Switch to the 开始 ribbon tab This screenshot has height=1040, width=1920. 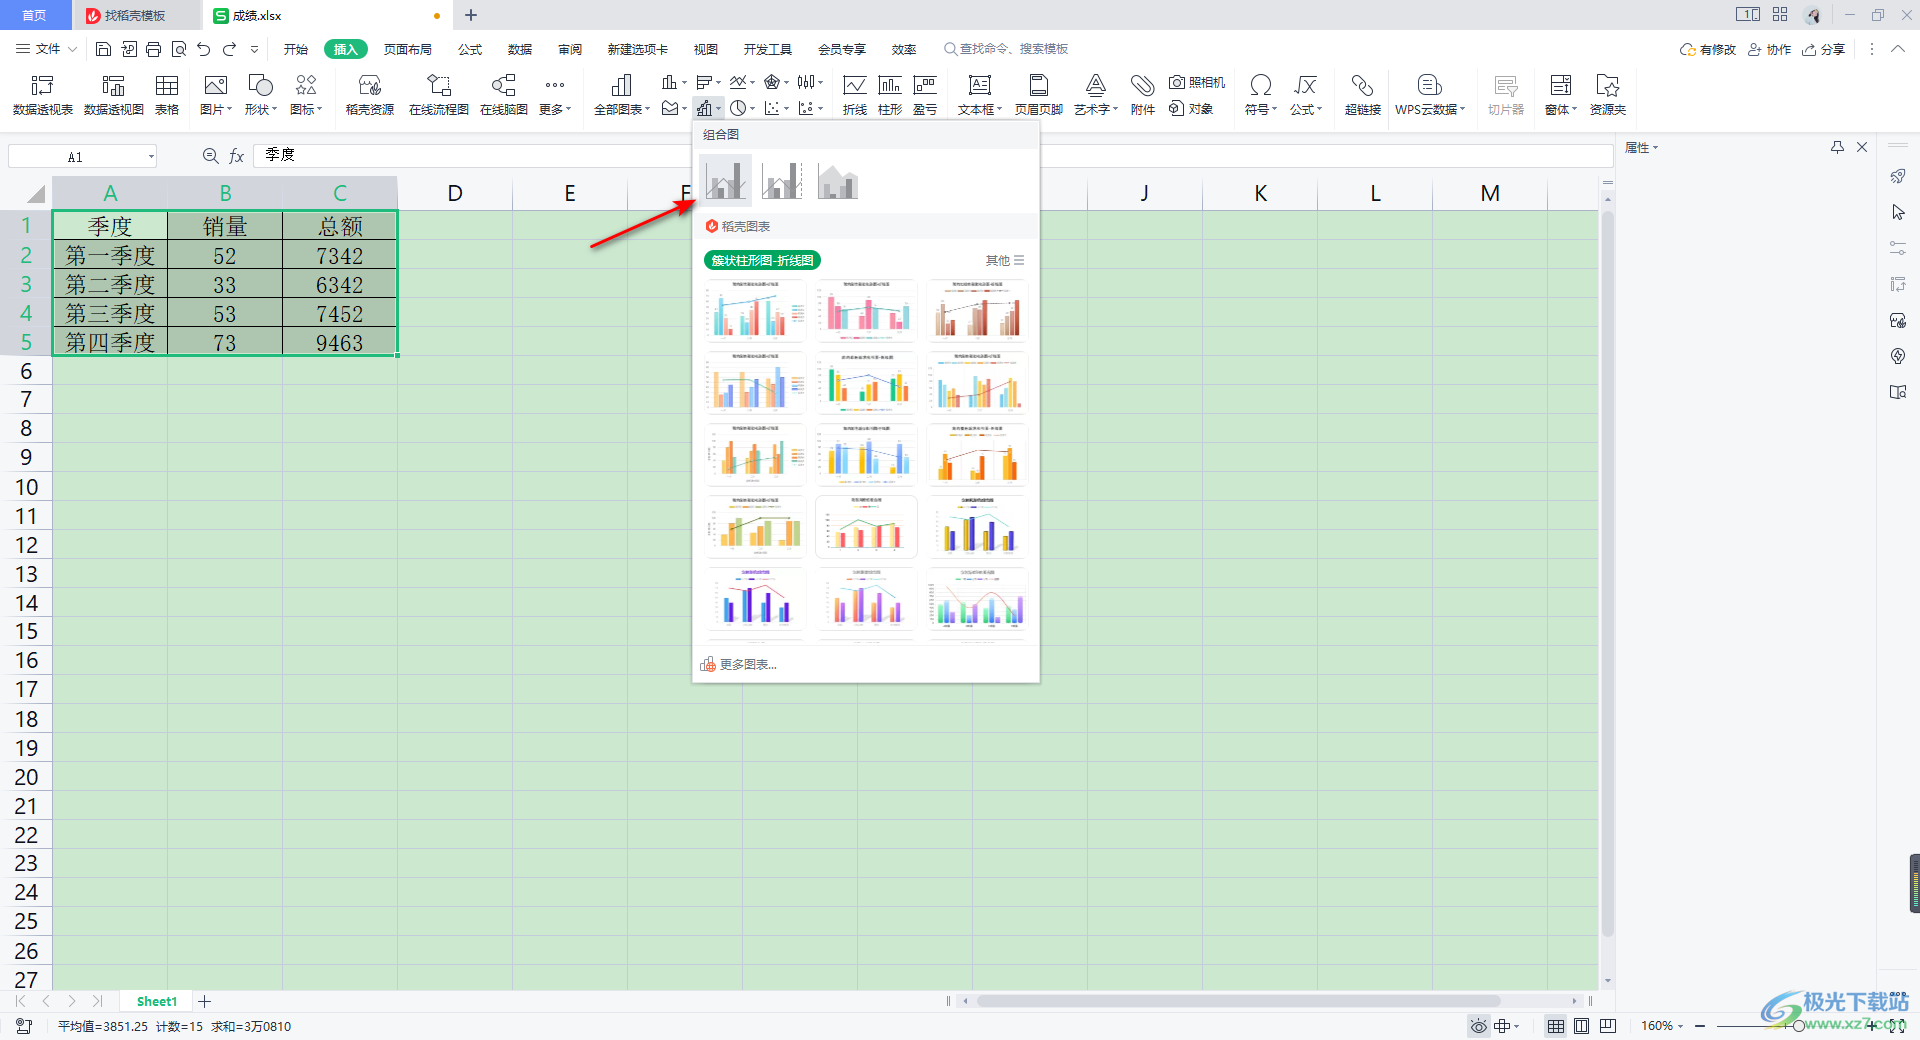click(x=296, y=49)
